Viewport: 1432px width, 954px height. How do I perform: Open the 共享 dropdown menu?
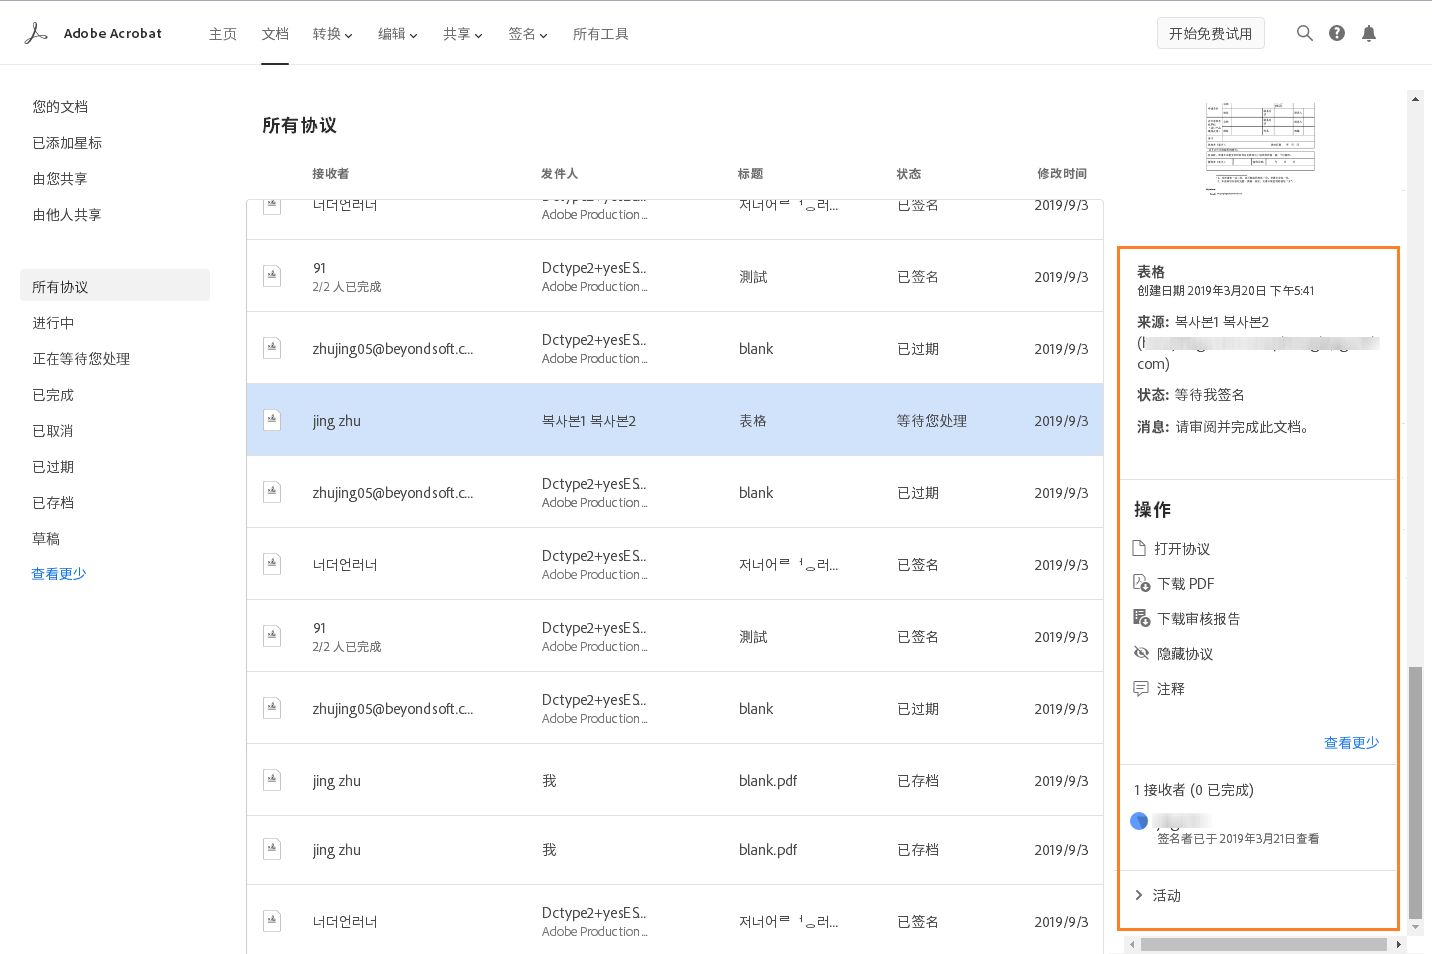[x=462, y=34]
